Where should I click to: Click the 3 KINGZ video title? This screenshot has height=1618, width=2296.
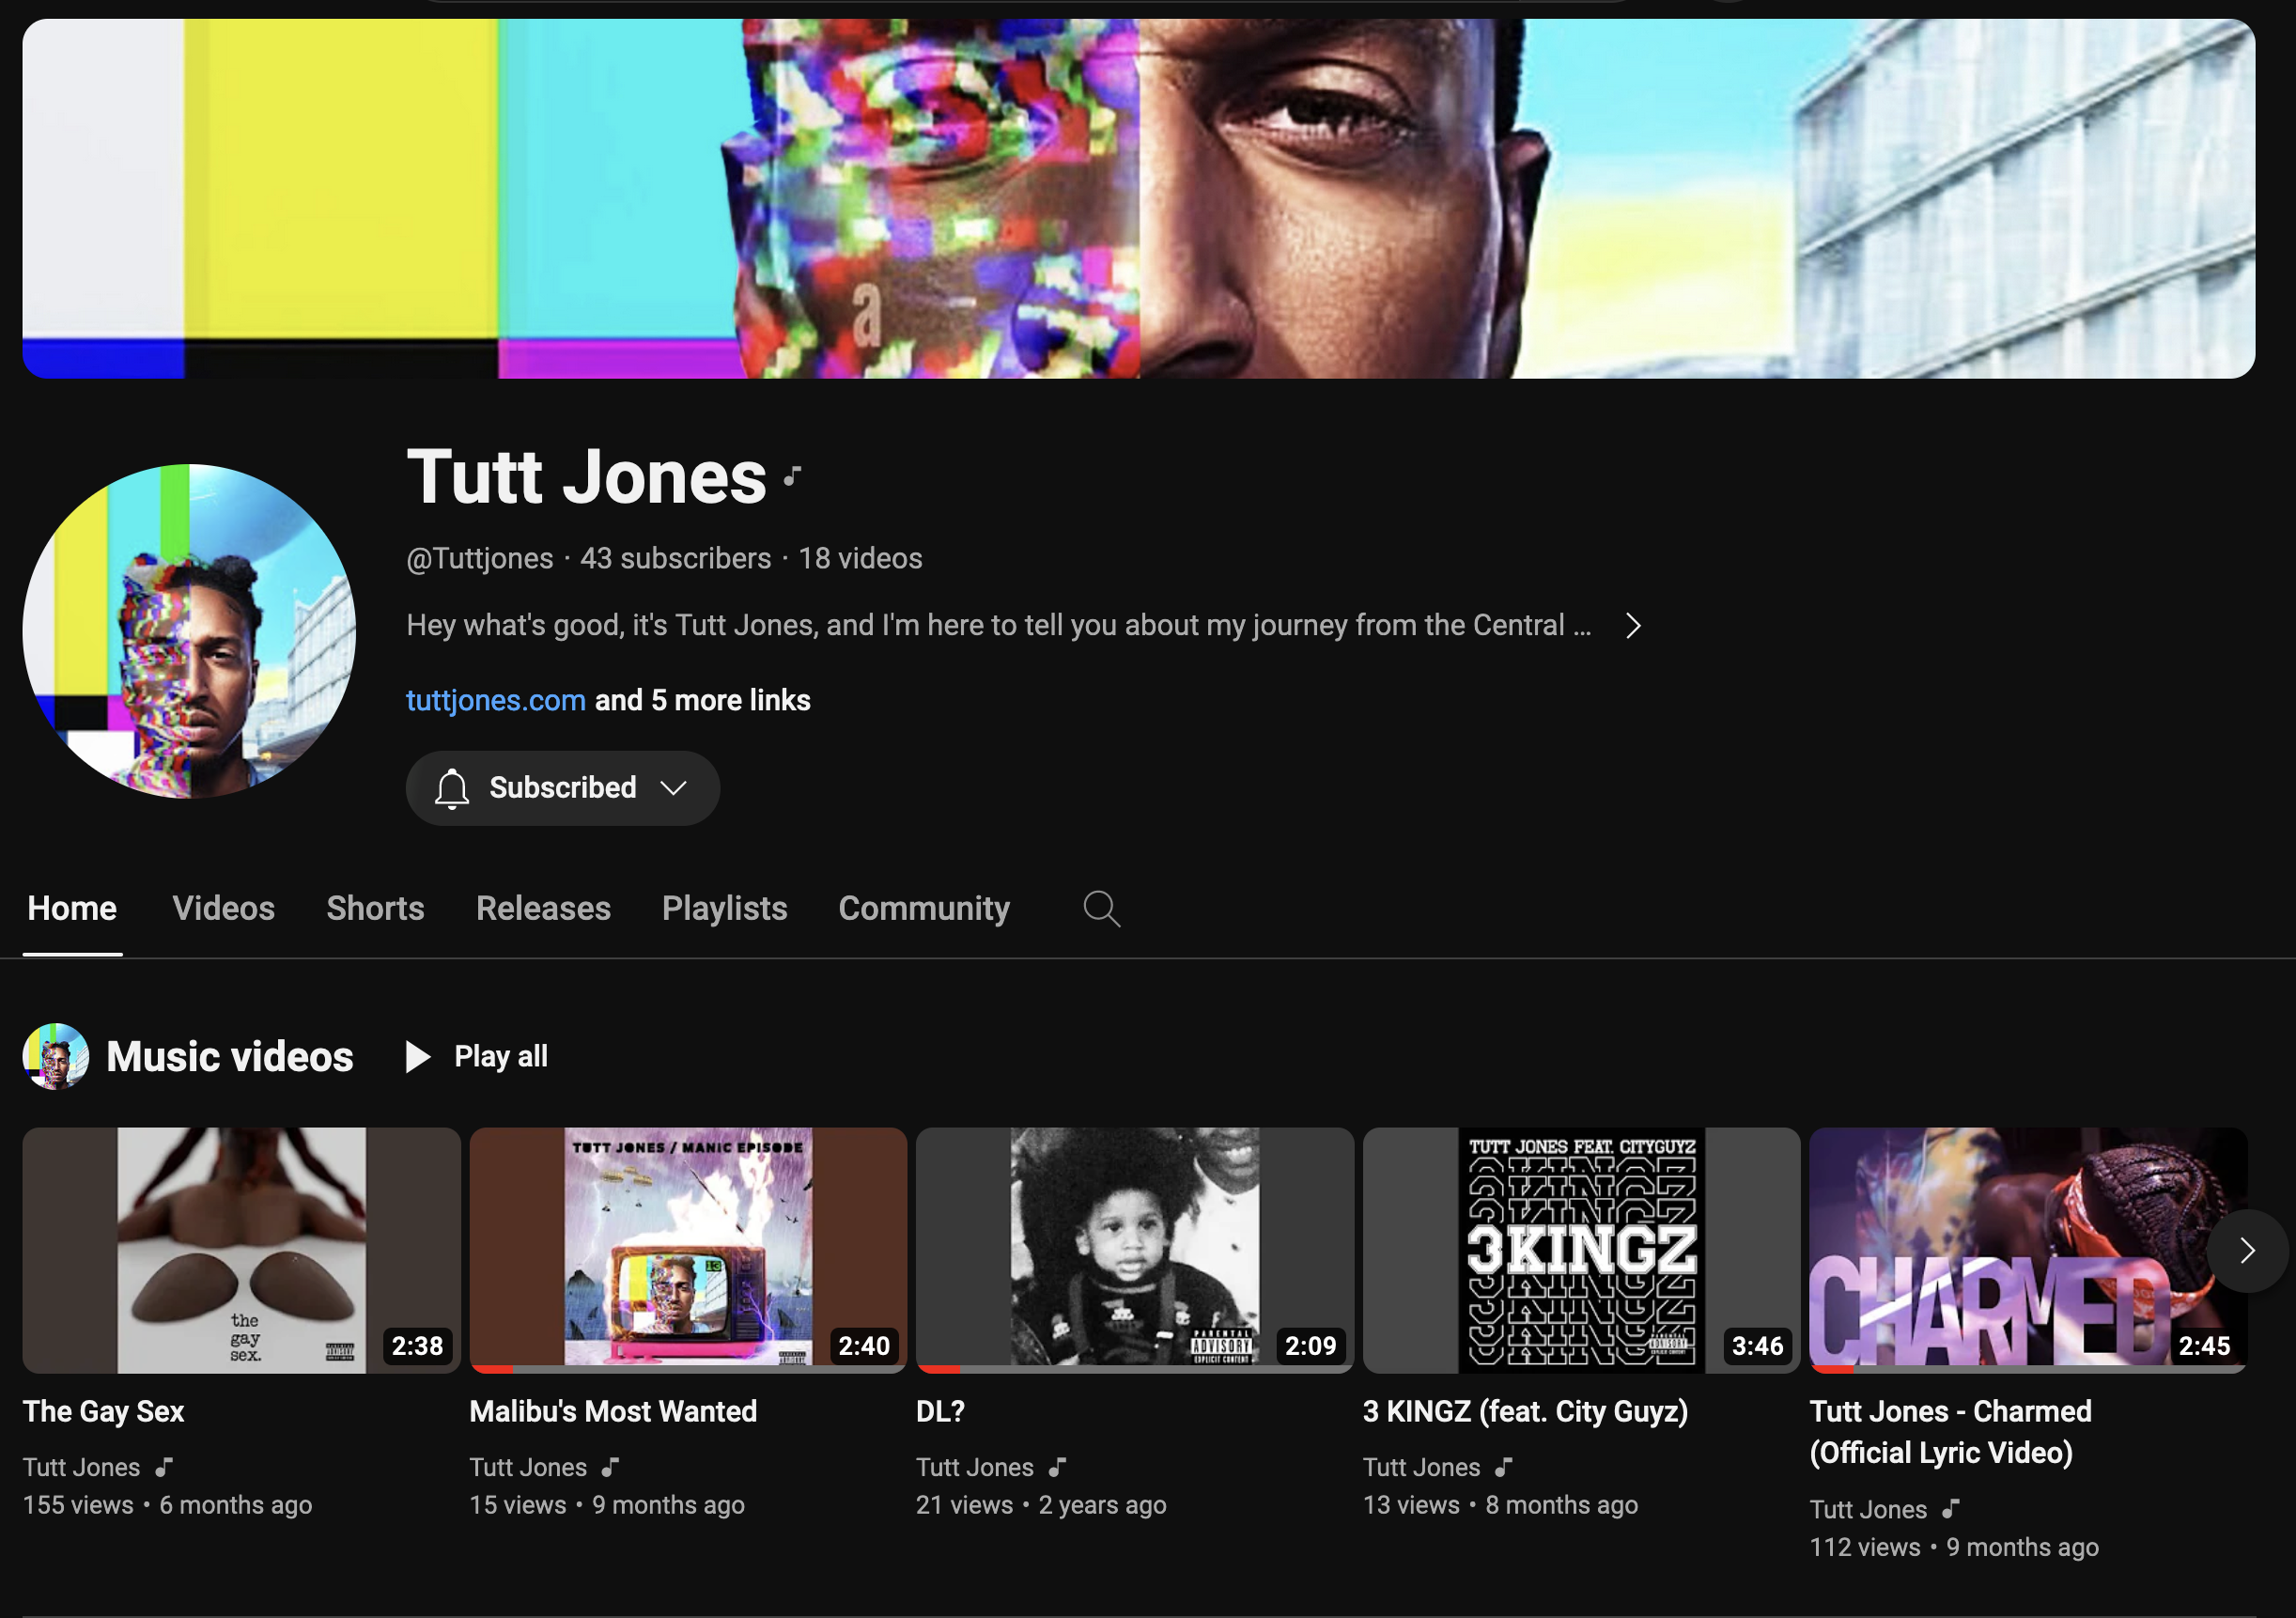pos(1525,1411)
